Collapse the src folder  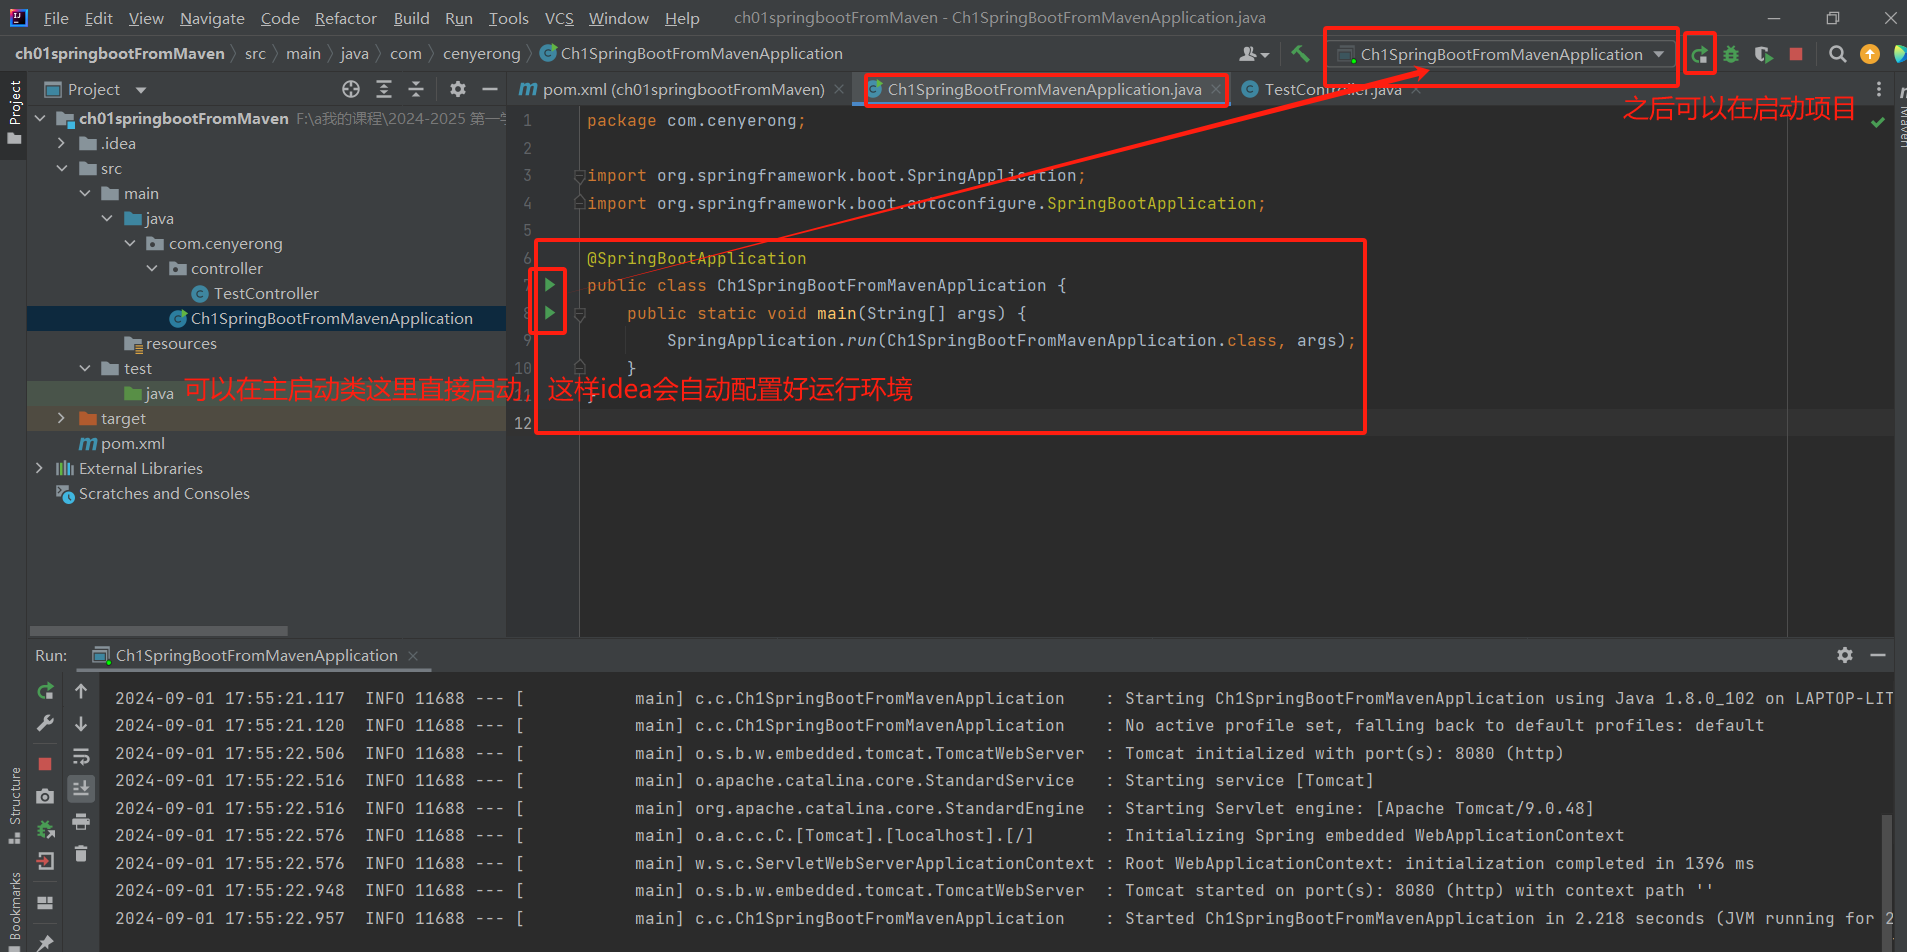pyautogui.click(x=61, y=168)
